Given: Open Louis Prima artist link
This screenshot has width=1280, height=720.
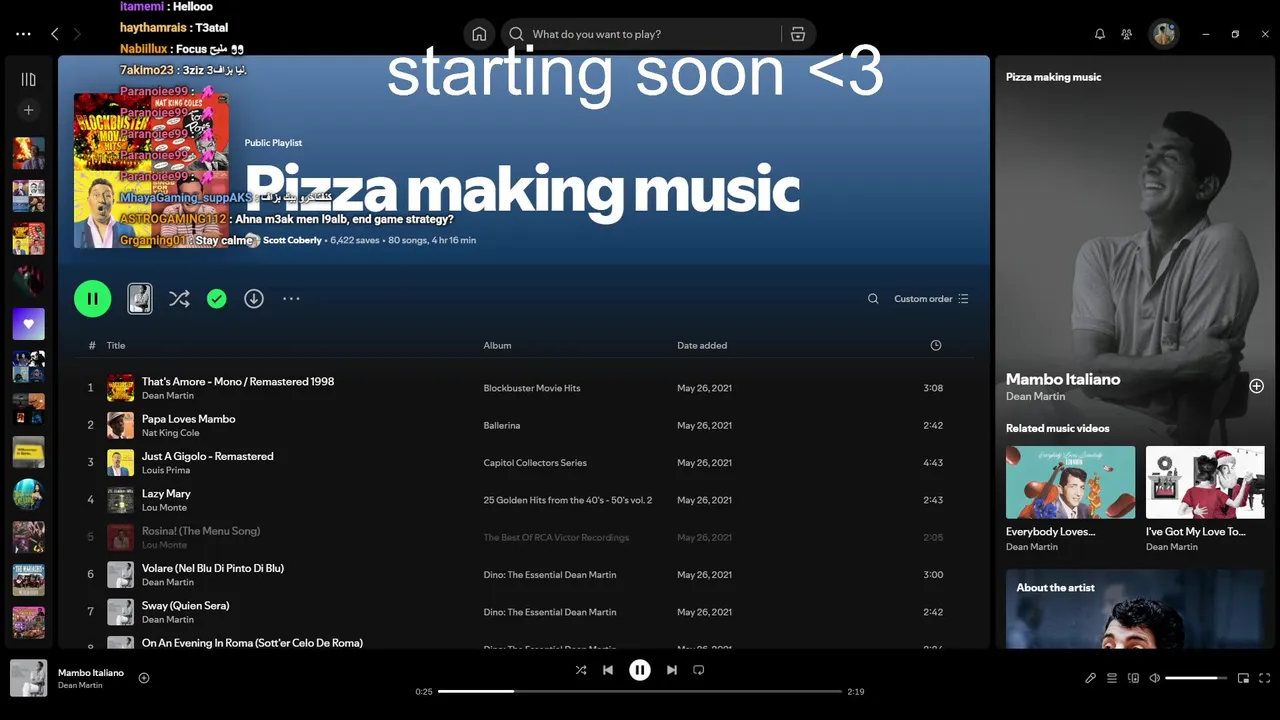Looking at the screenshot, I should click(x=166, y=470).
